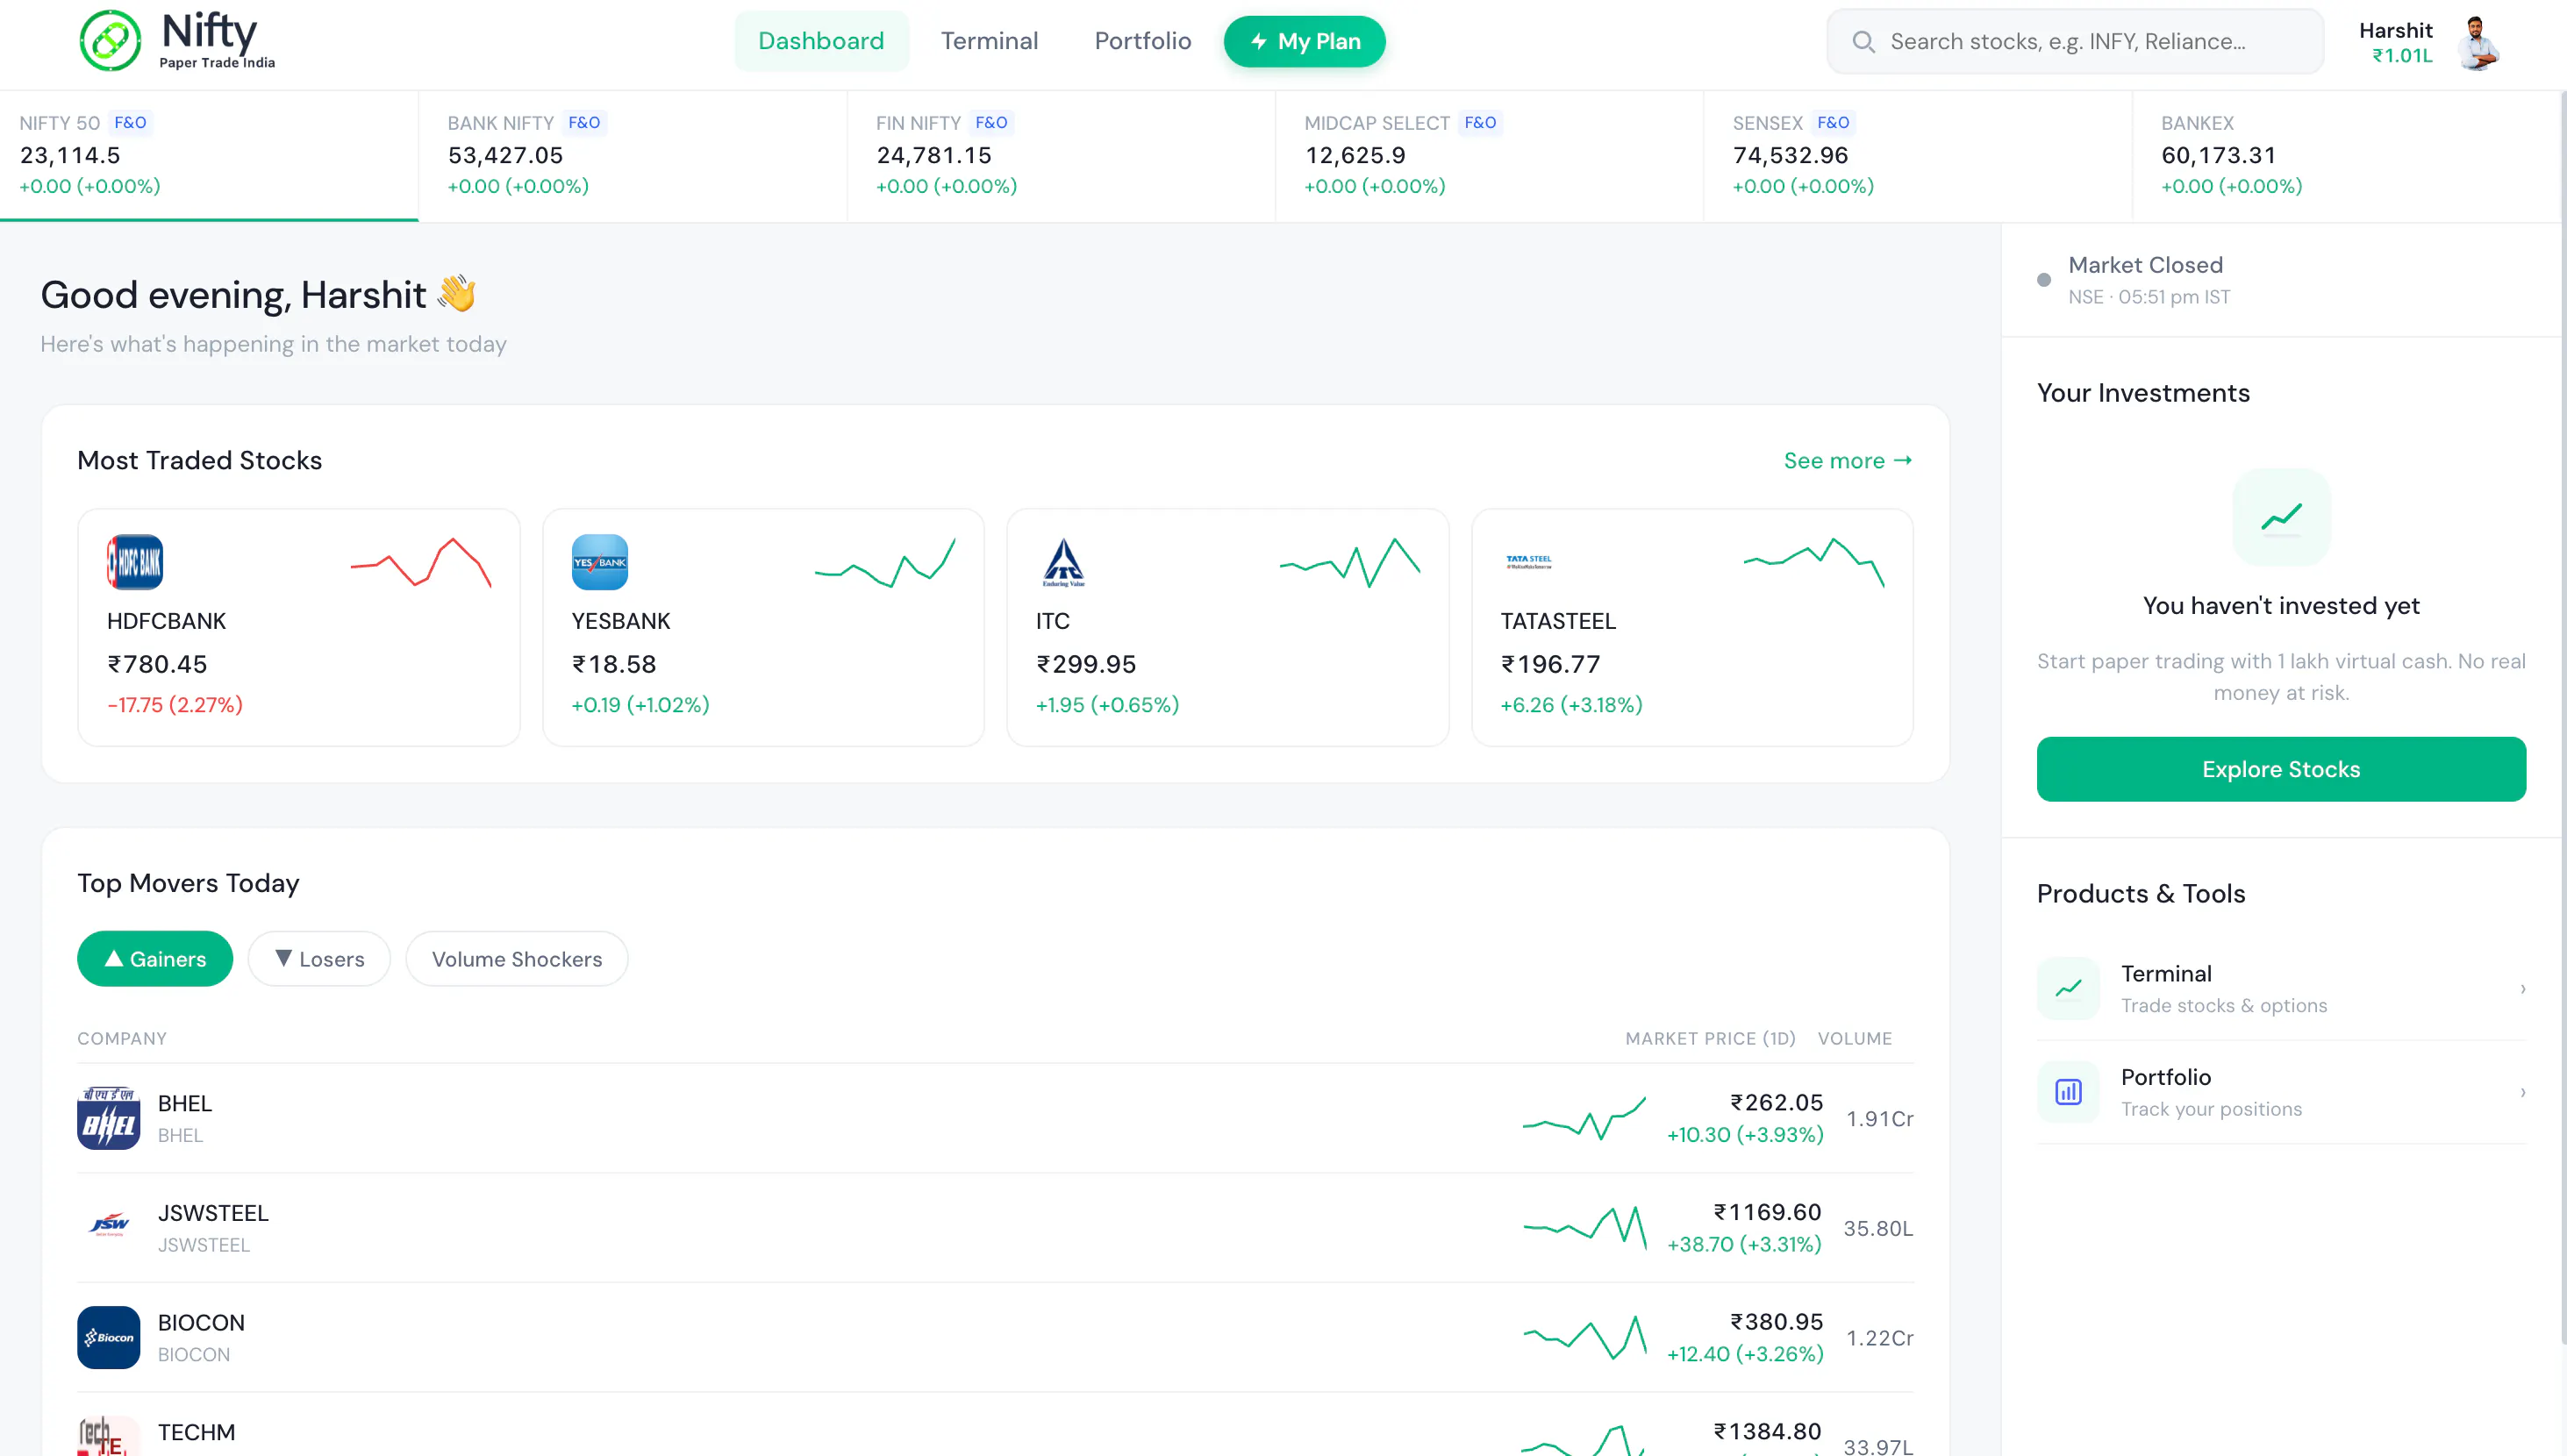The width and height of the screenshot is (2567, 1456).
Task: Click the Portfolio bar-chart icon in Products & Tools
Action: 2068,1092
